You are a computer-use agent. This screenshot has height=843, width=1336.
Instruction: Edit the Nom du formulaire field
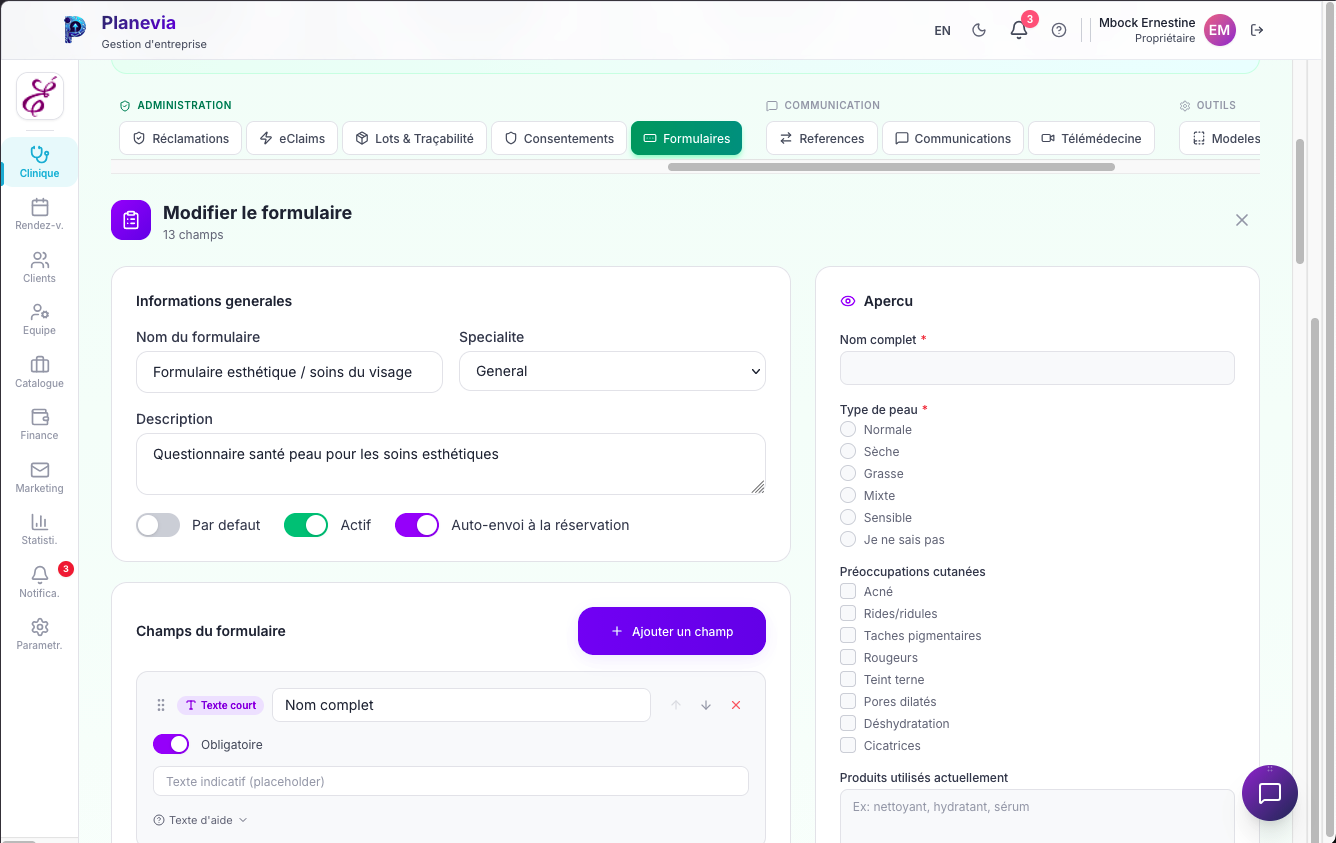pos(289,371)
